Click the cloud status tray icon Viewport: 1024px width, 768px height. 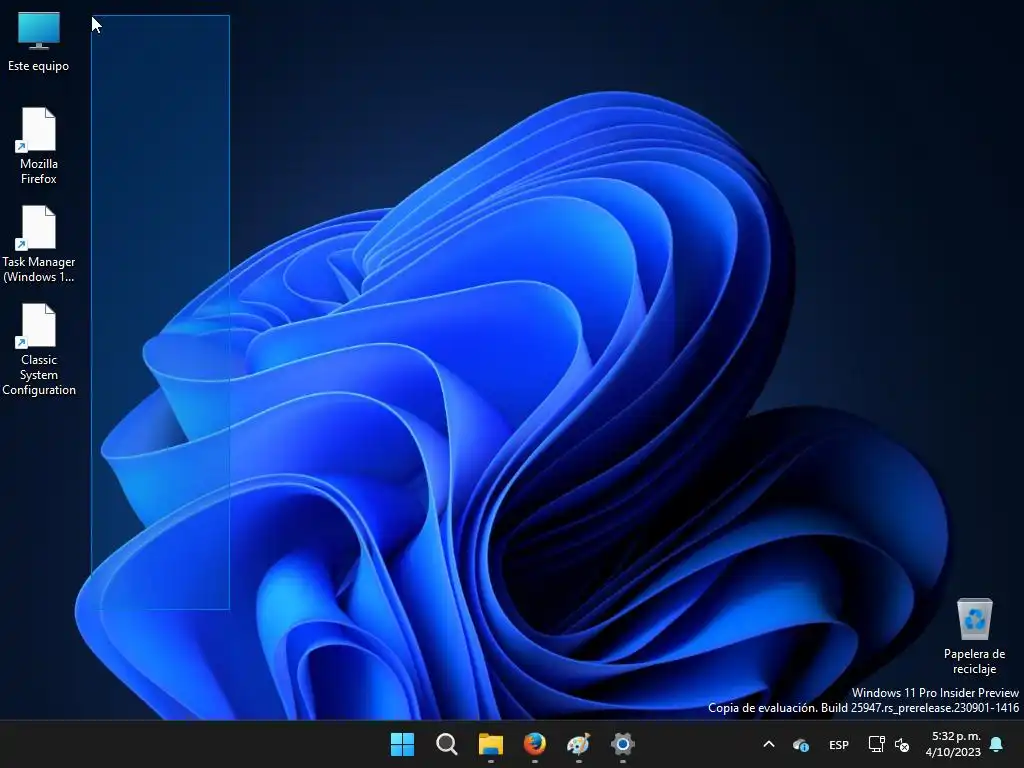pos(801,744)
